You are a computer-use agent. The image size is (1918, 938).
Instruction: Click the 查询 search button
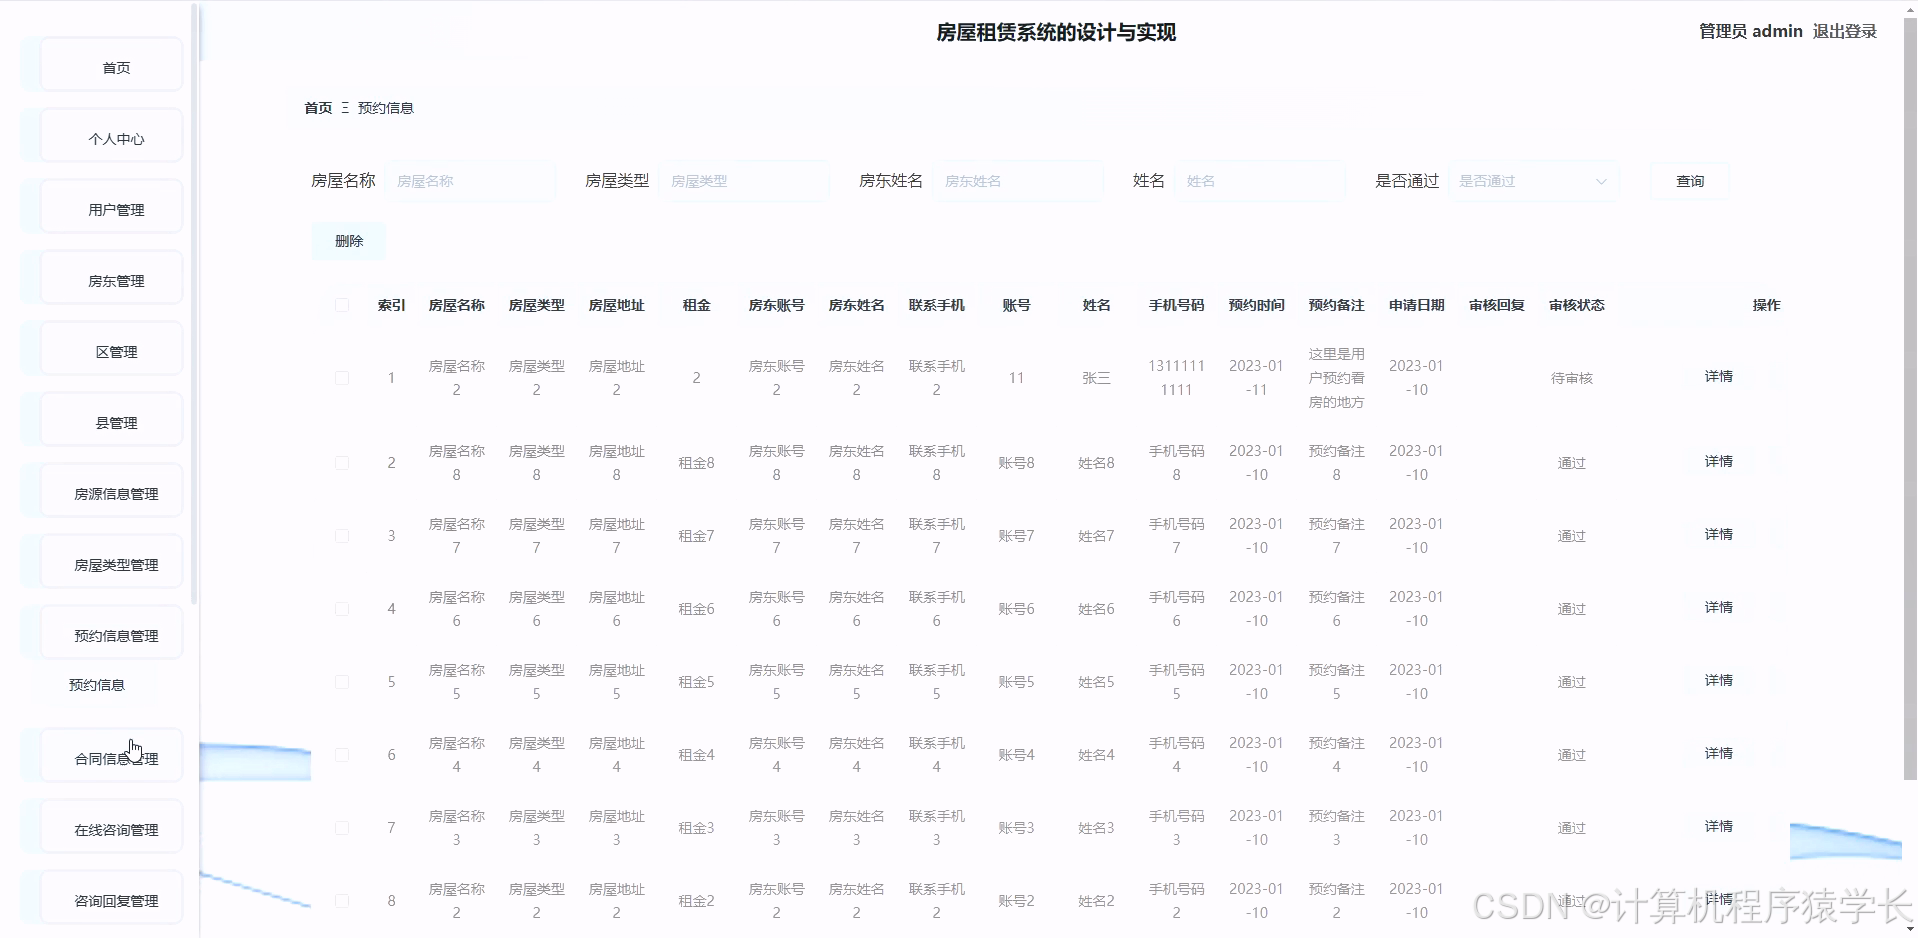[x=1689, y=181]
